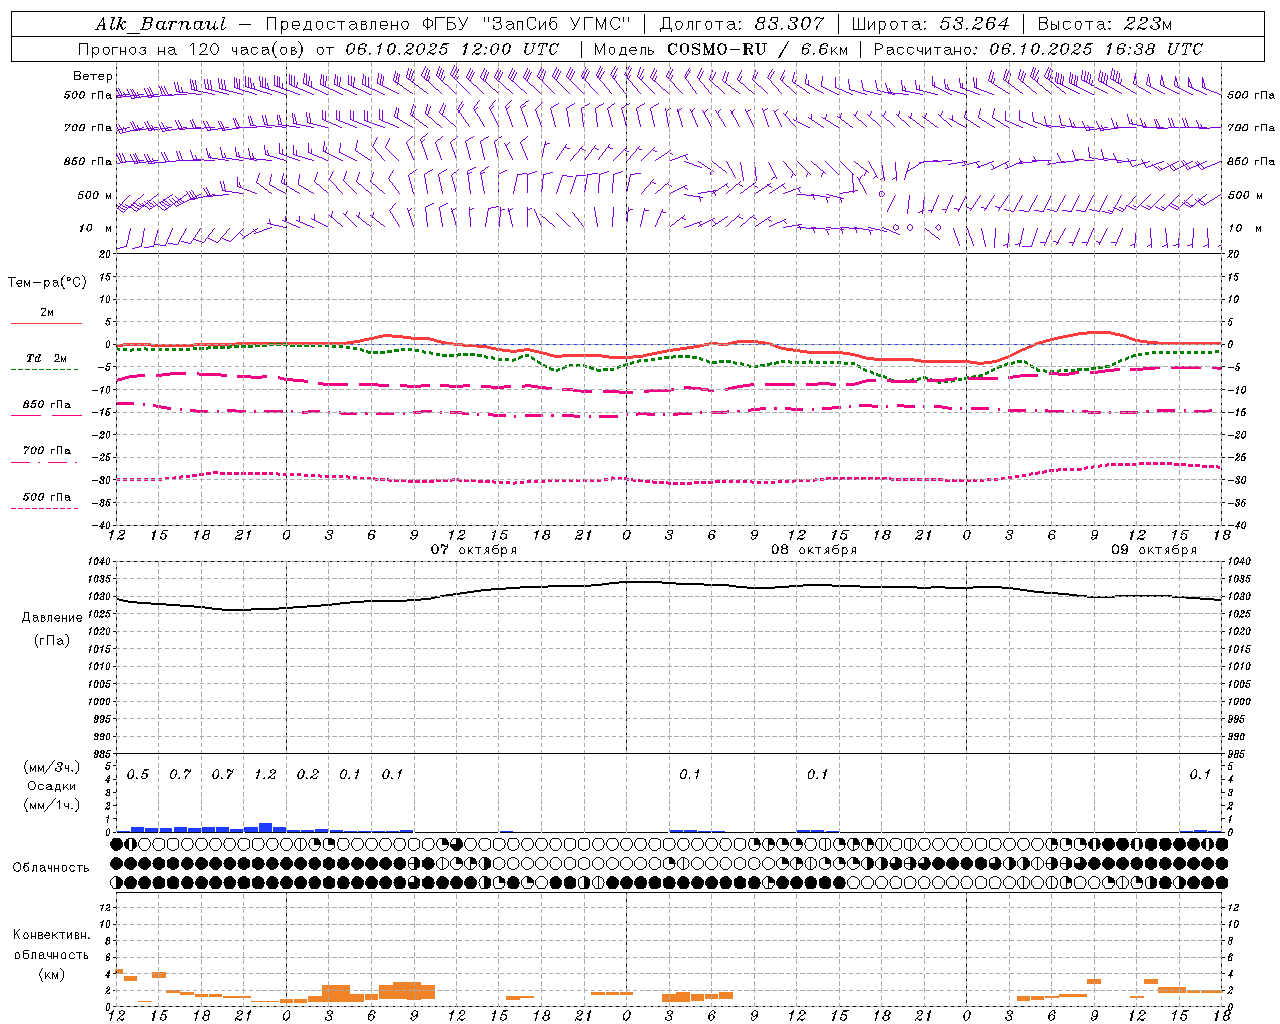The height and width of the screenshot is (1024, 1280).
Task: Click 'Предоставлено ФГБУ "ЗапСиб УГМС"' provider text
Action: pyautogui.click(x=449, y=24)
